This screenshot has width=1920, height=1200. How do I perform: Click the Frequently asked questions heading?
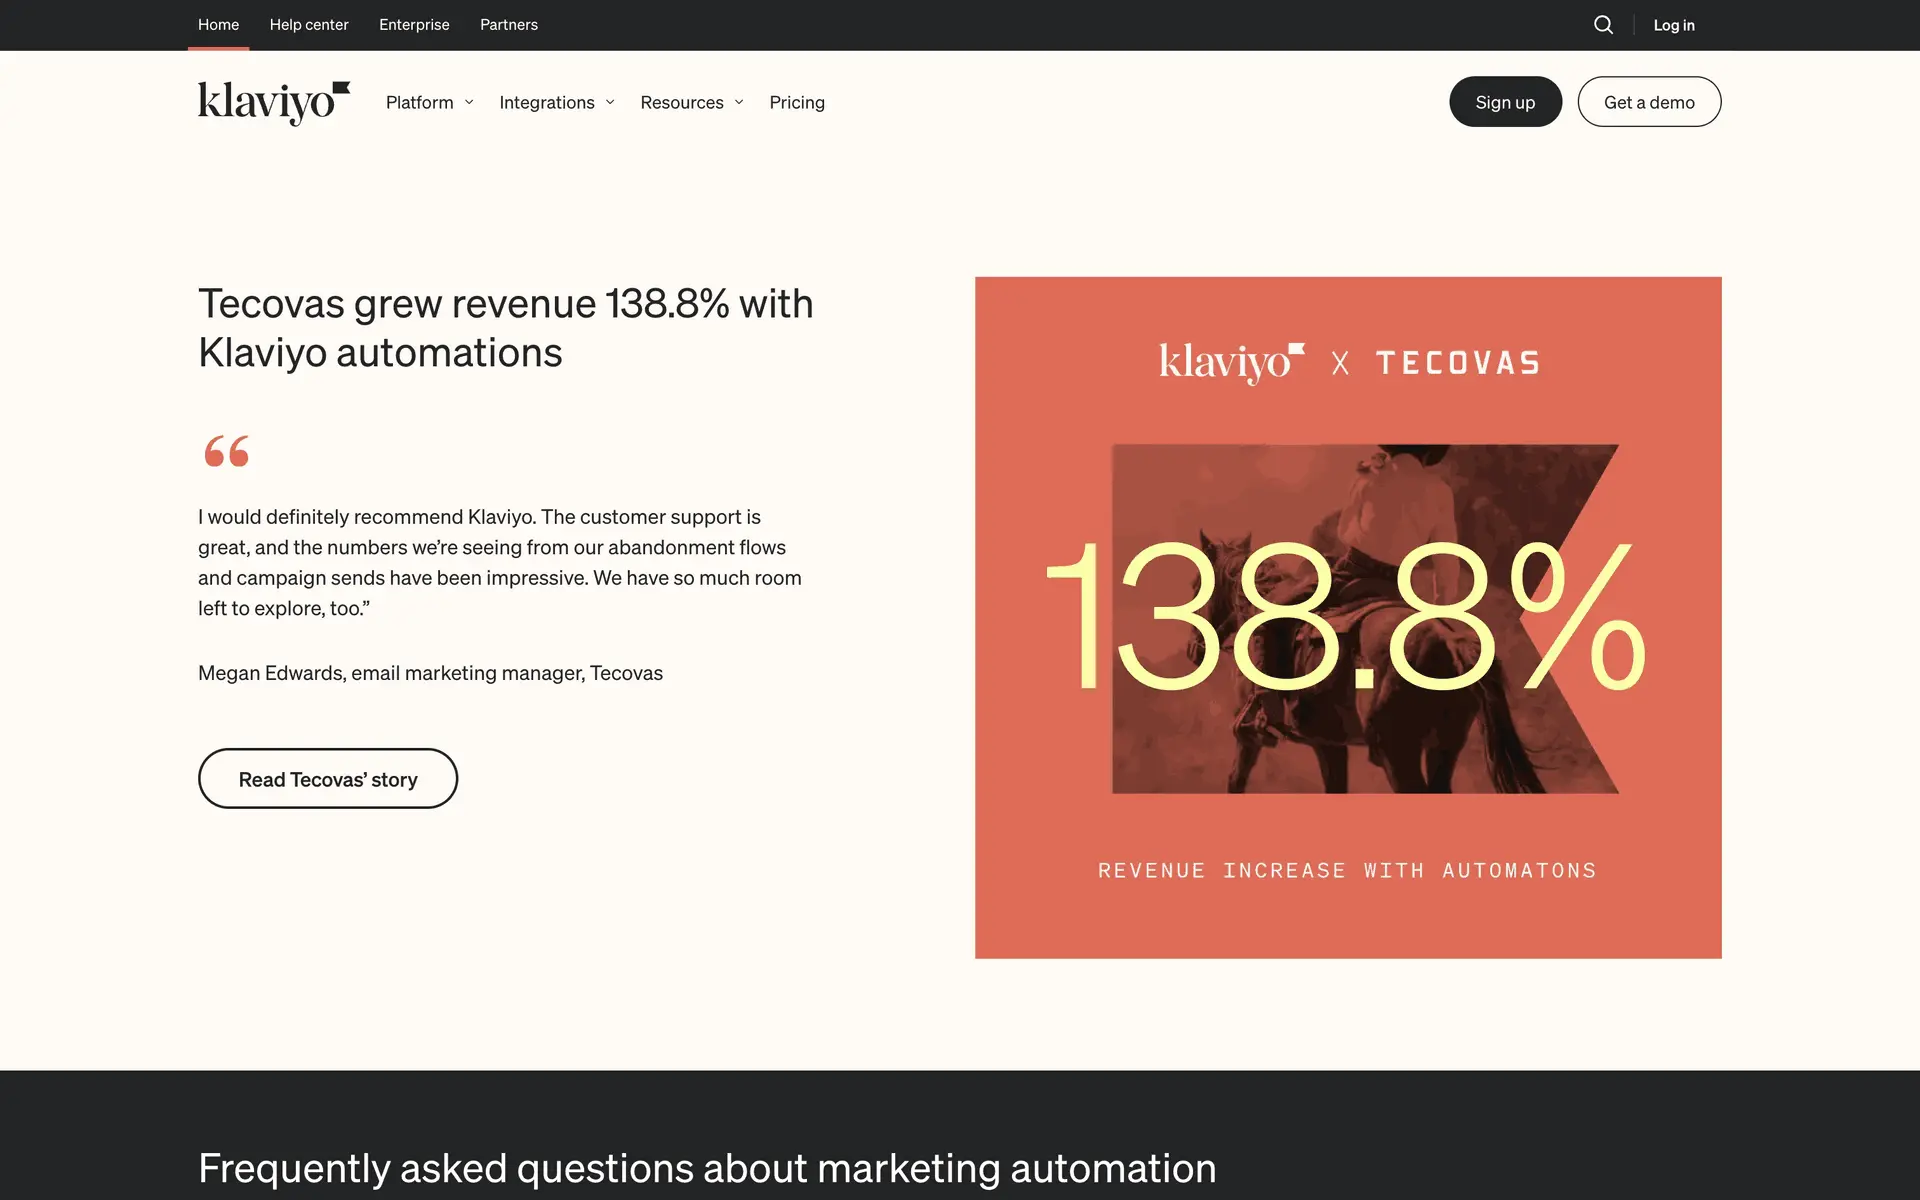click(706, 1168)
